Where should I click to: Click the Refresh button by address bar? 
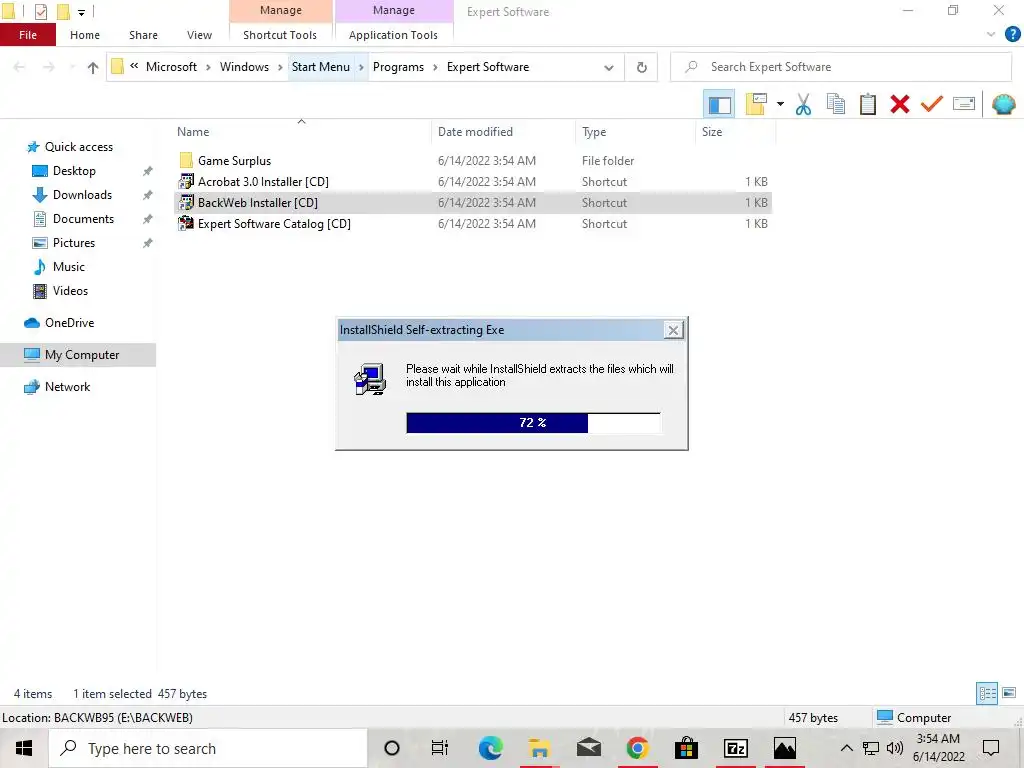pos(641,67)
